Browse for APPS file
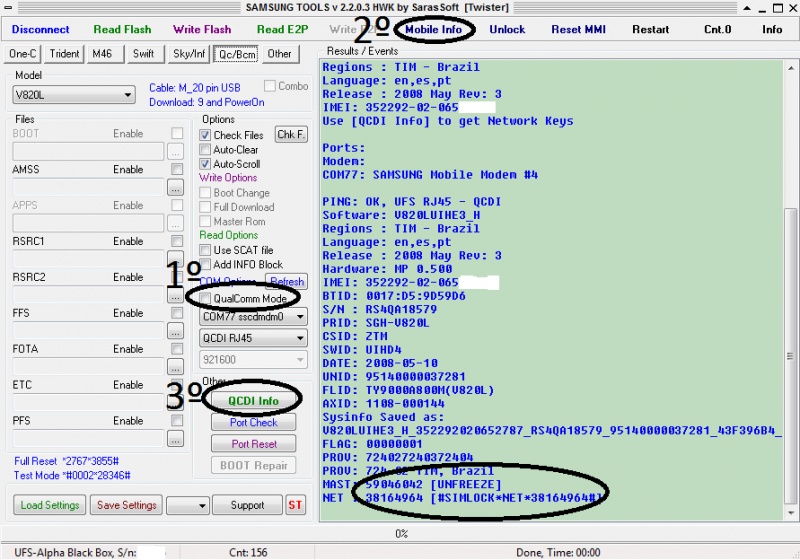This screenshot has height=560, width=800. (x=175, y=223)
